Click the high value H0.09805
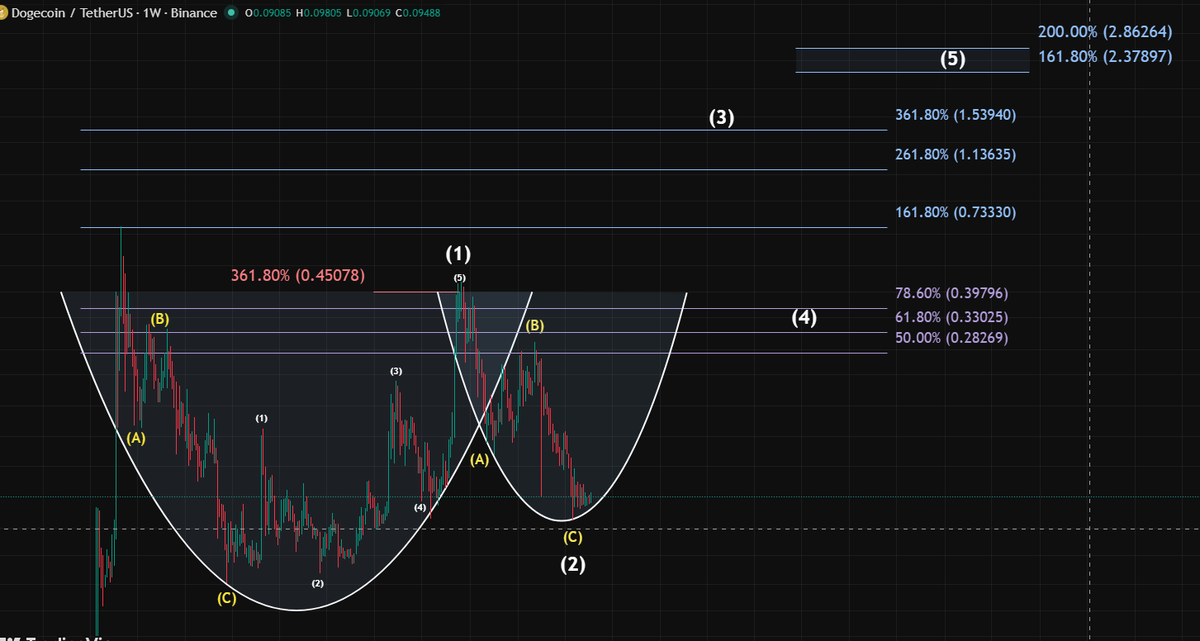The width and height of the screenshot is (1200, 641). coord(319,14)
